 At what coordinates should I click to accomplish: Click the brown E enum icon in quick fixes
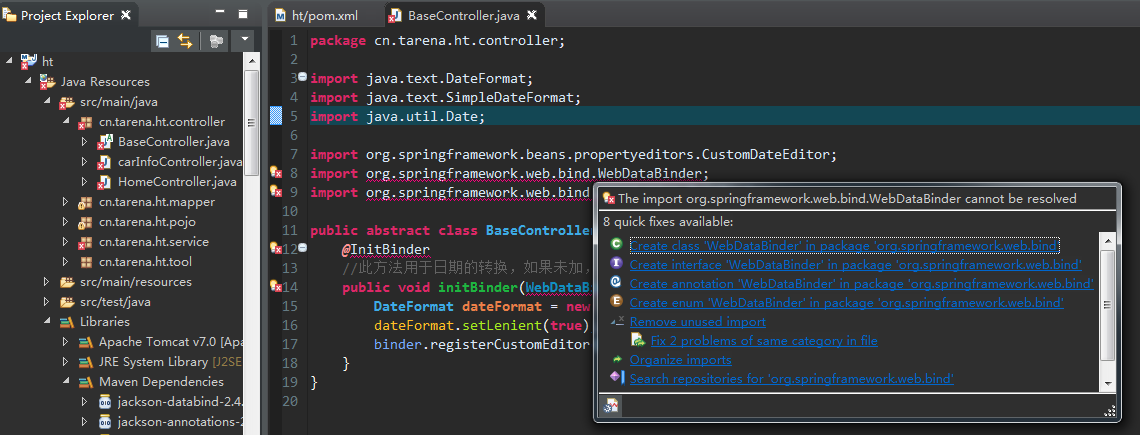pyautogui.click(x=616, y=301)
